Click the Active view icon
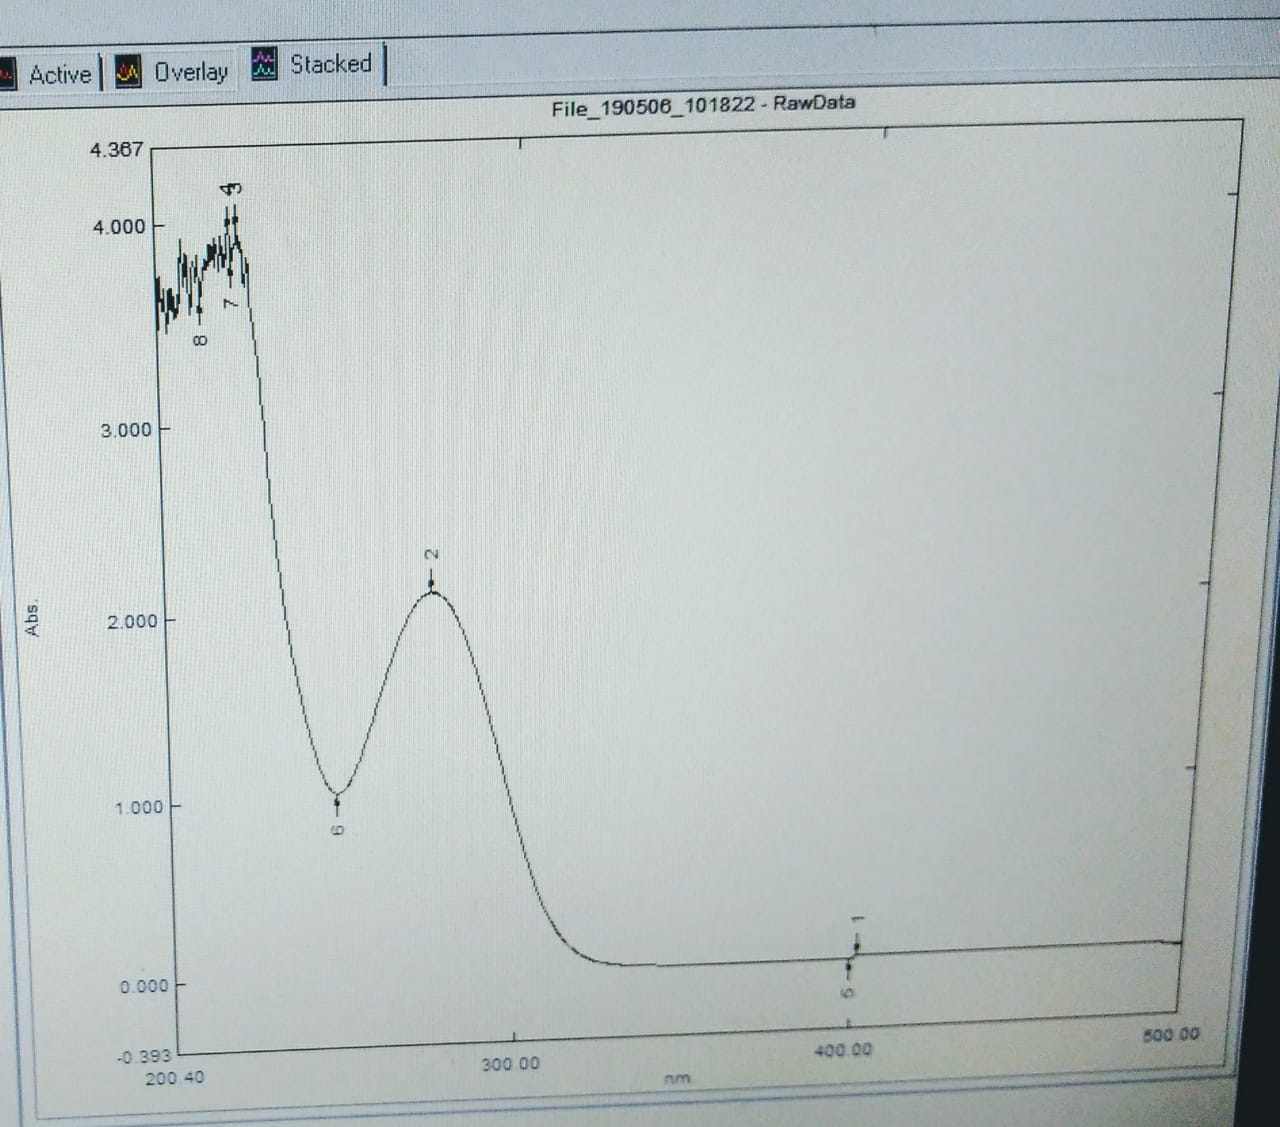 pos(6,75)
